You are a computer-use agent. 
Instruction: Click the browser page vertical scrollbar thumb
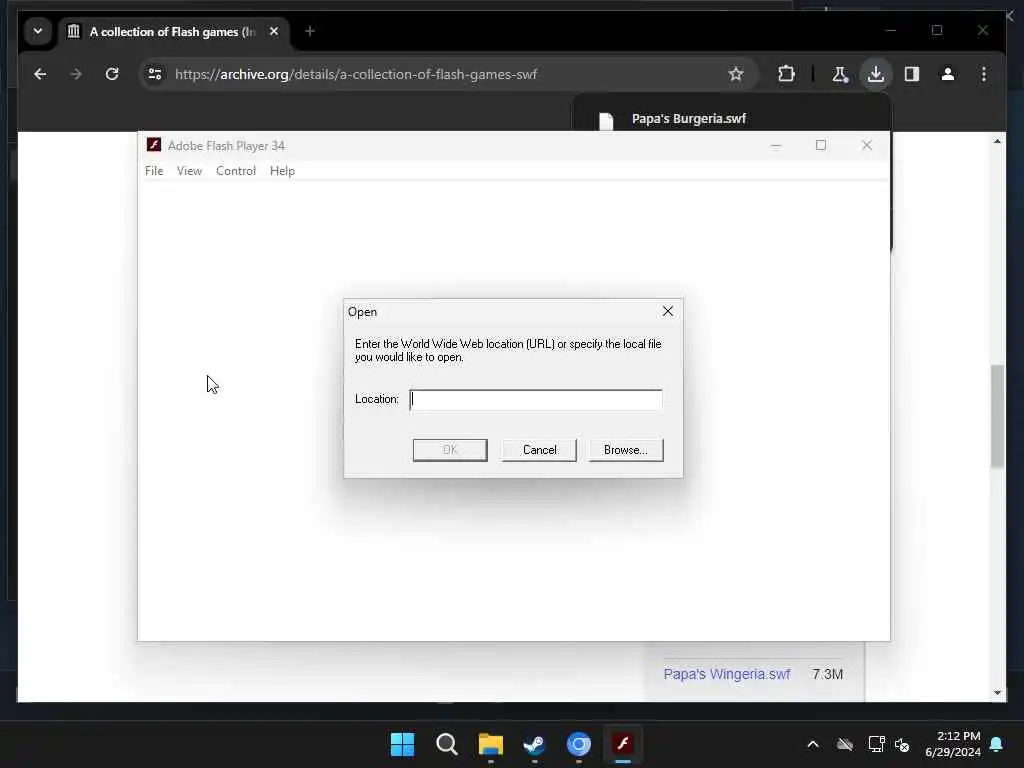pyautogui.click(x=997, y=416)
